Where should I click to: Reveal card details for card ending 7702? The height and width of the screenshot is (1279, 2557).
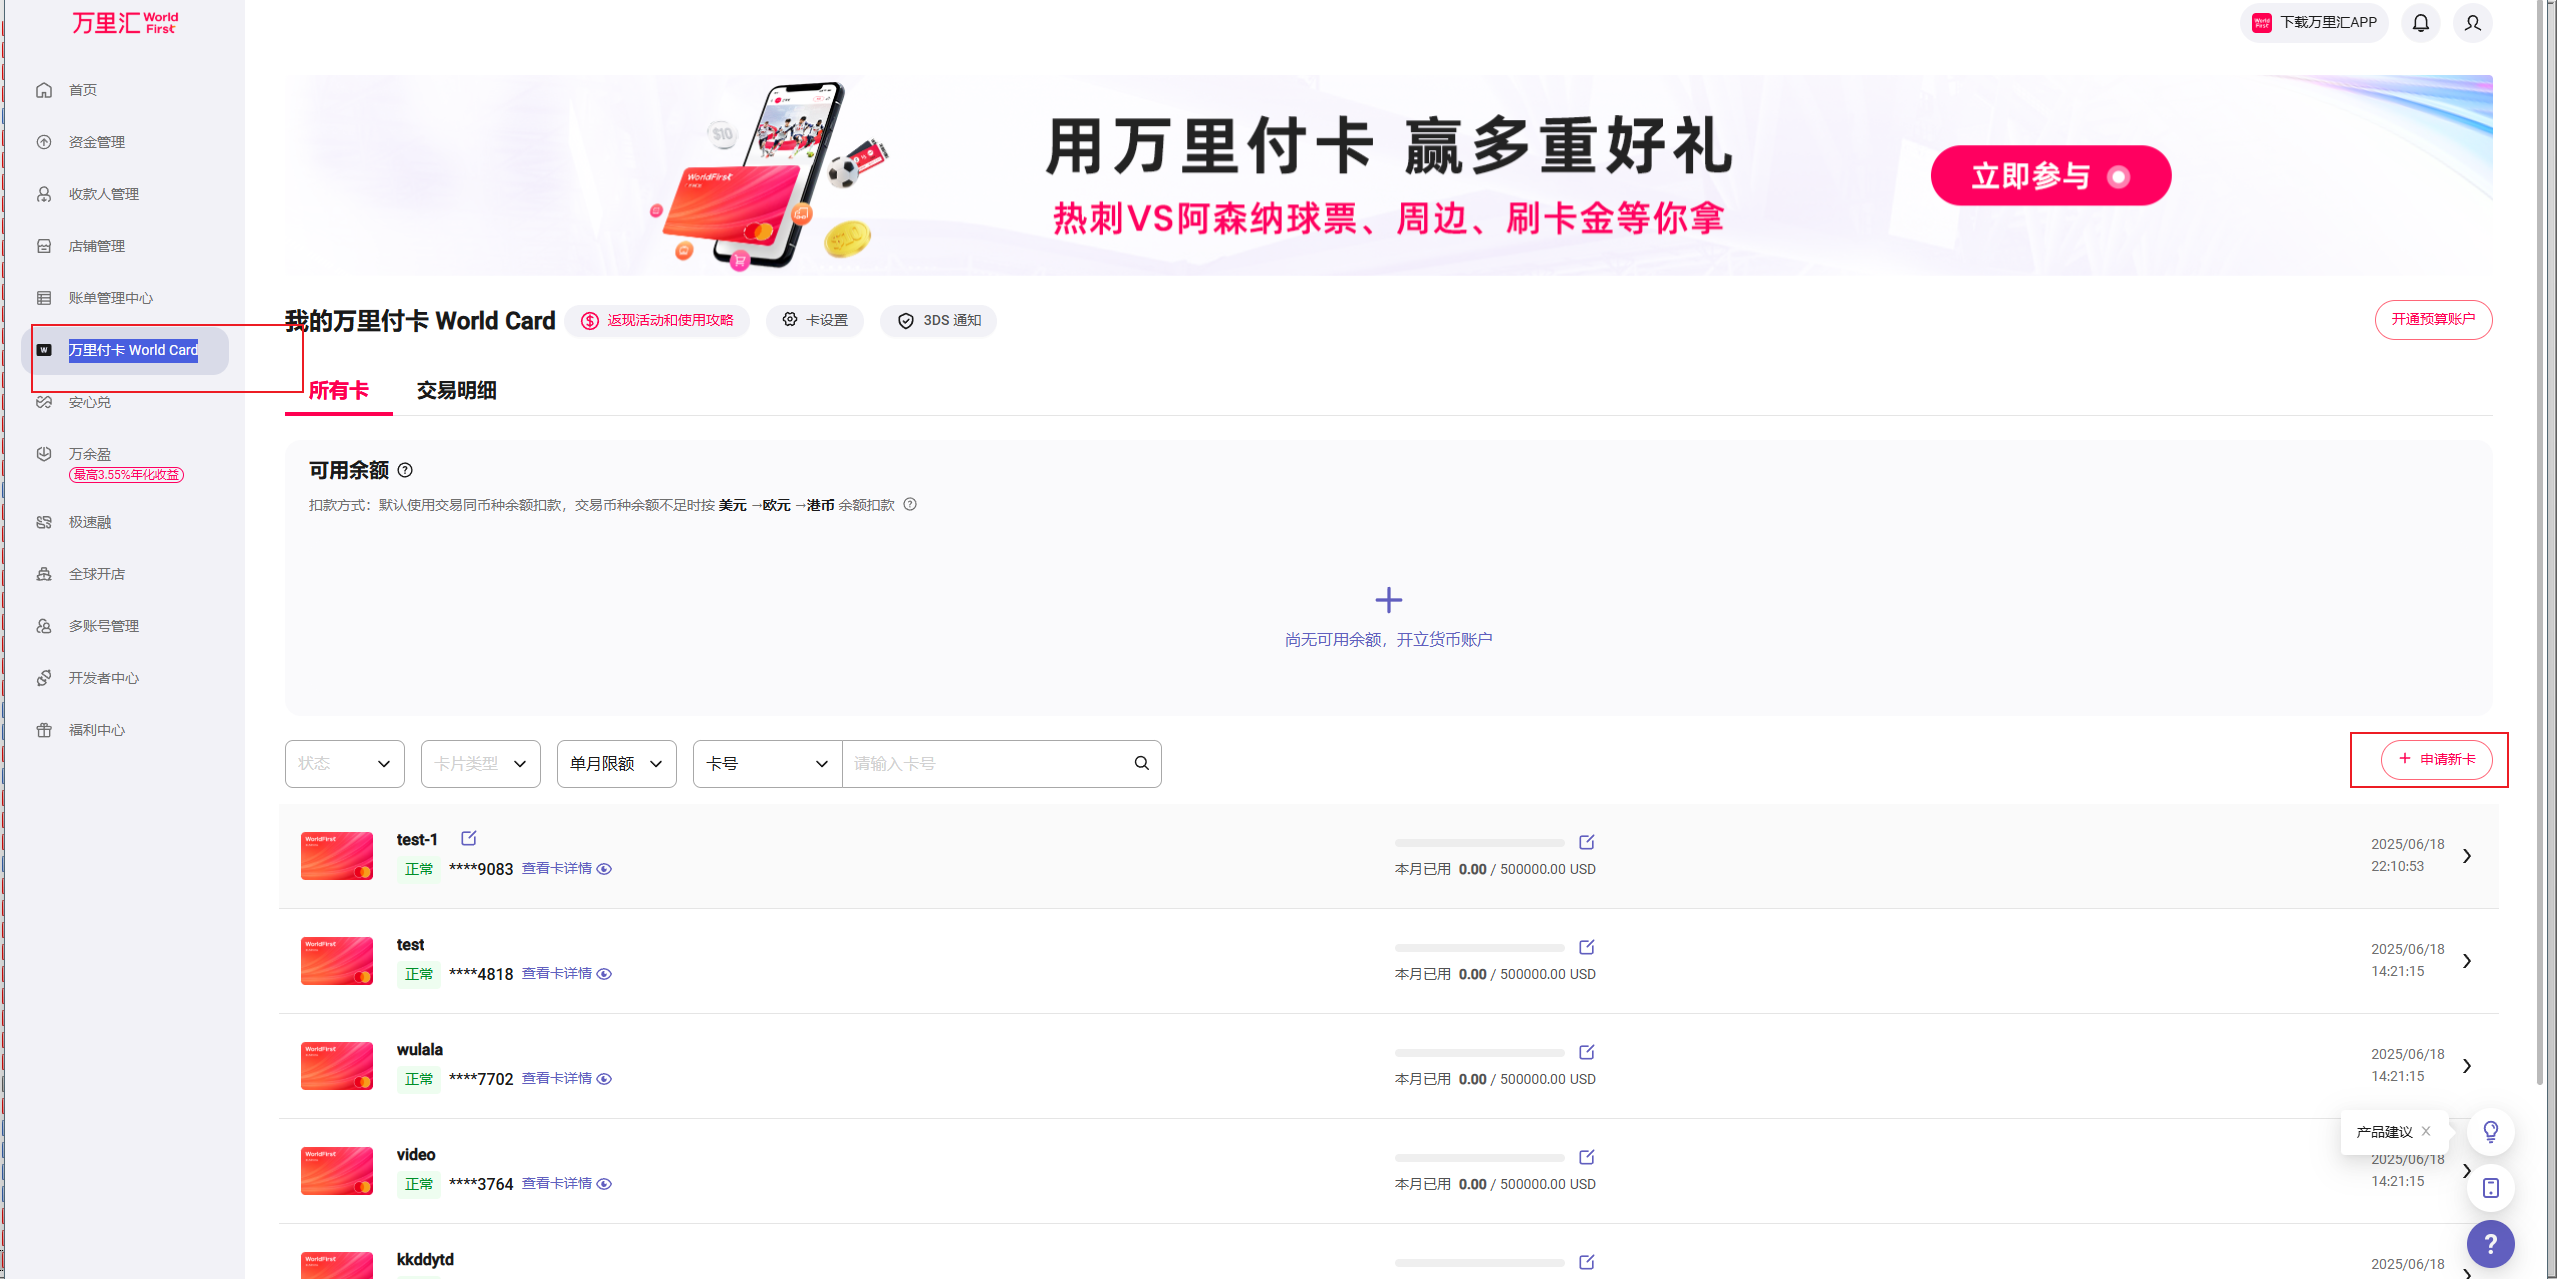567,1079
